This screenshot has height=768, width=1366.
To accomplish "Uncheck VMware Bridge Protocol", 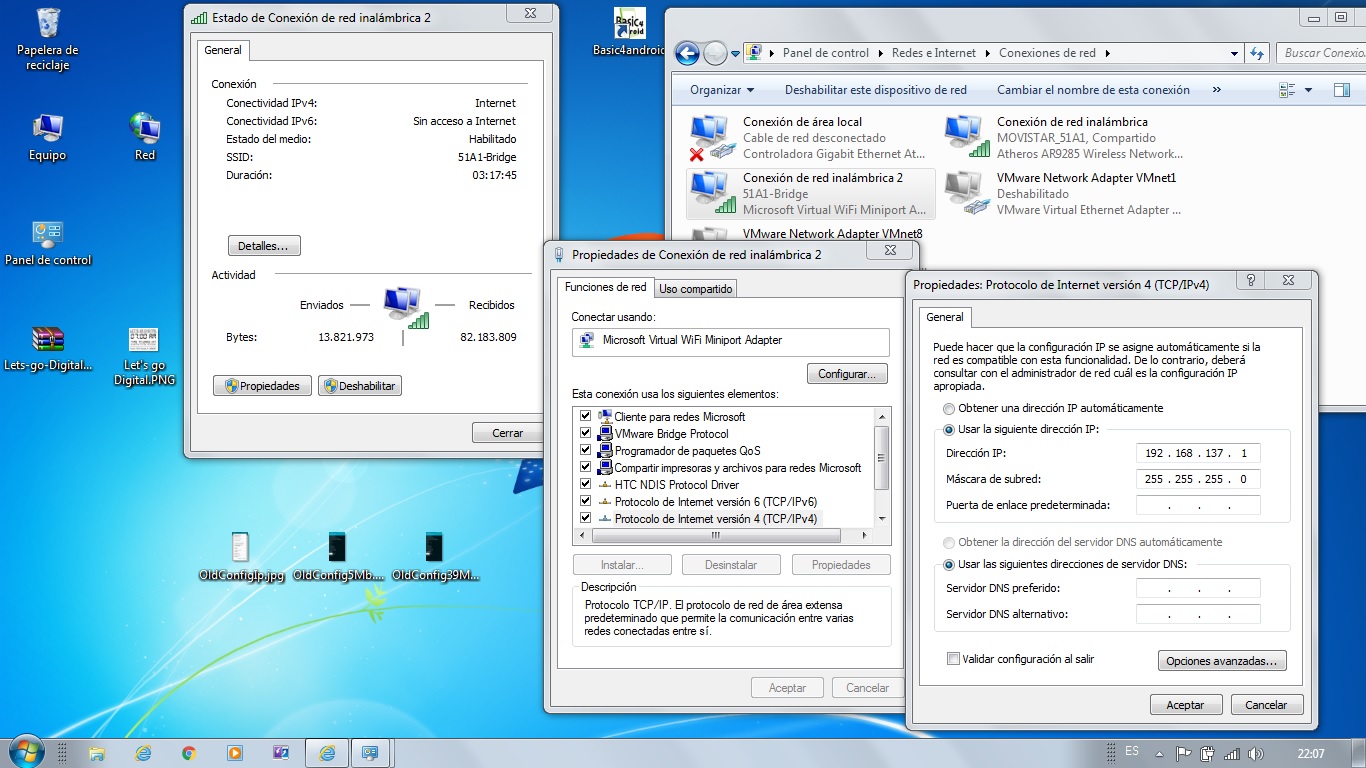I will [x=586, y=433].
